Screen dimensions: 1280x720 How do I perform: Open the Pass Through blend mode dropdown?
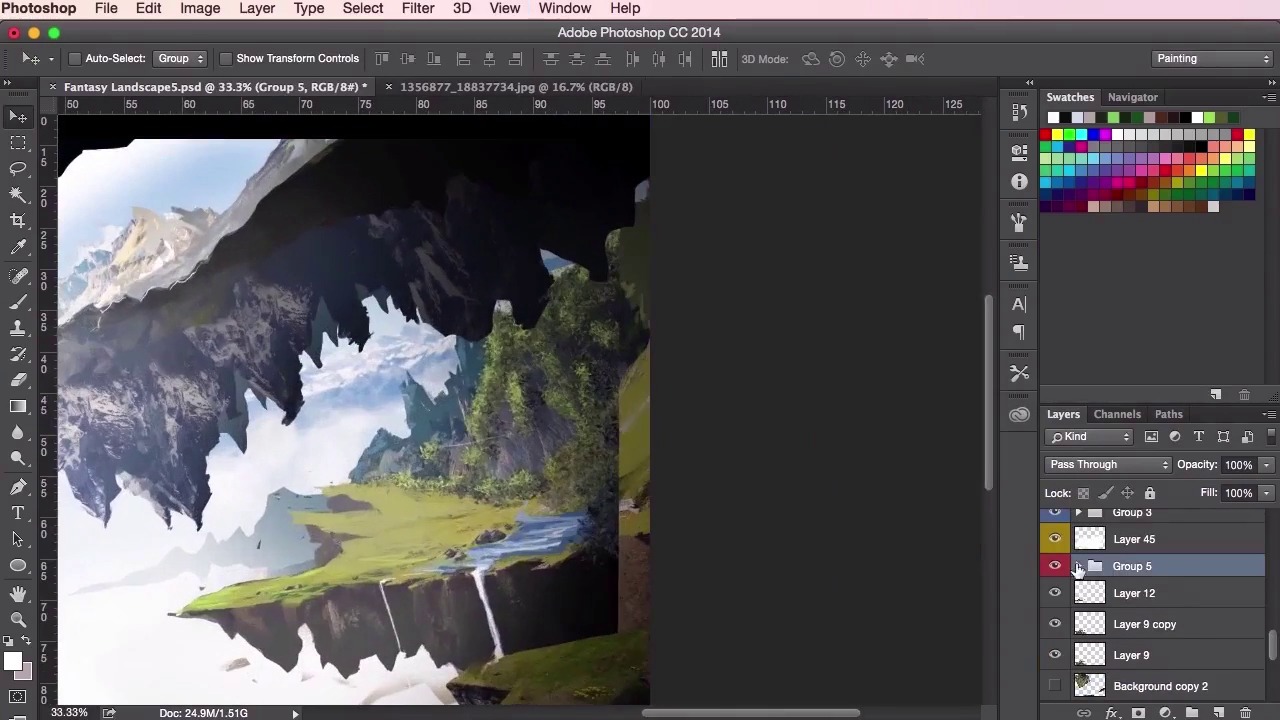click(x=1108, y=465)
